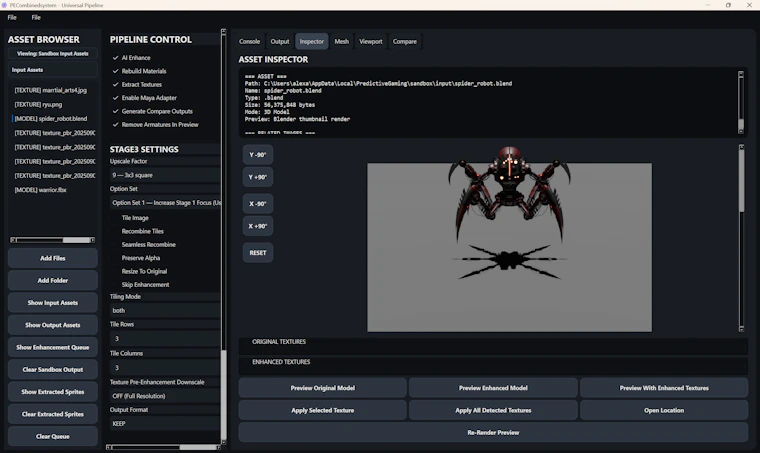Switch to the Output tab
760x453 pixels.
click(x=280, y=42)
